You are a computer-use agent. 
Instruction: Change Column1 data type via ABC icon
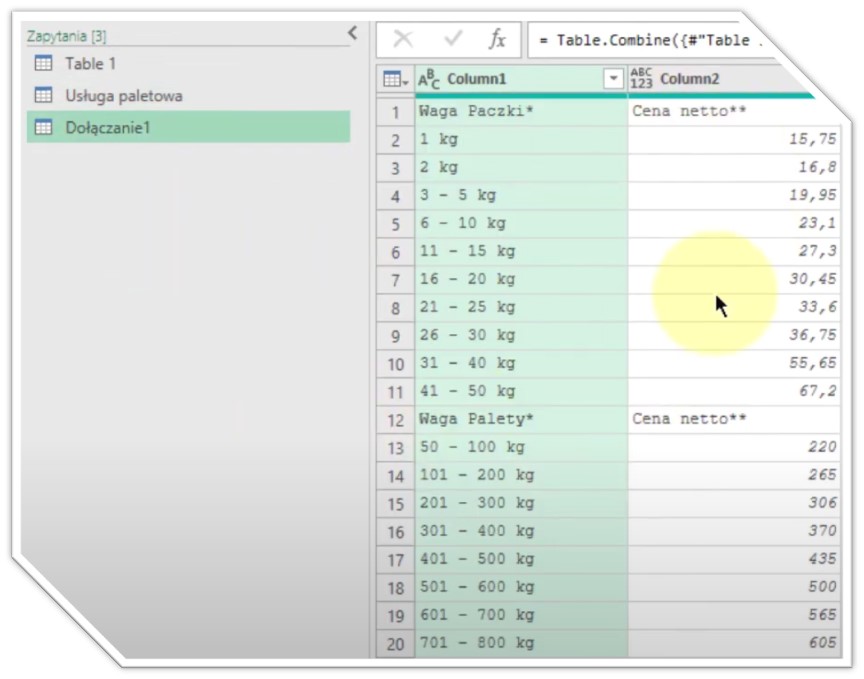point(428,79)
